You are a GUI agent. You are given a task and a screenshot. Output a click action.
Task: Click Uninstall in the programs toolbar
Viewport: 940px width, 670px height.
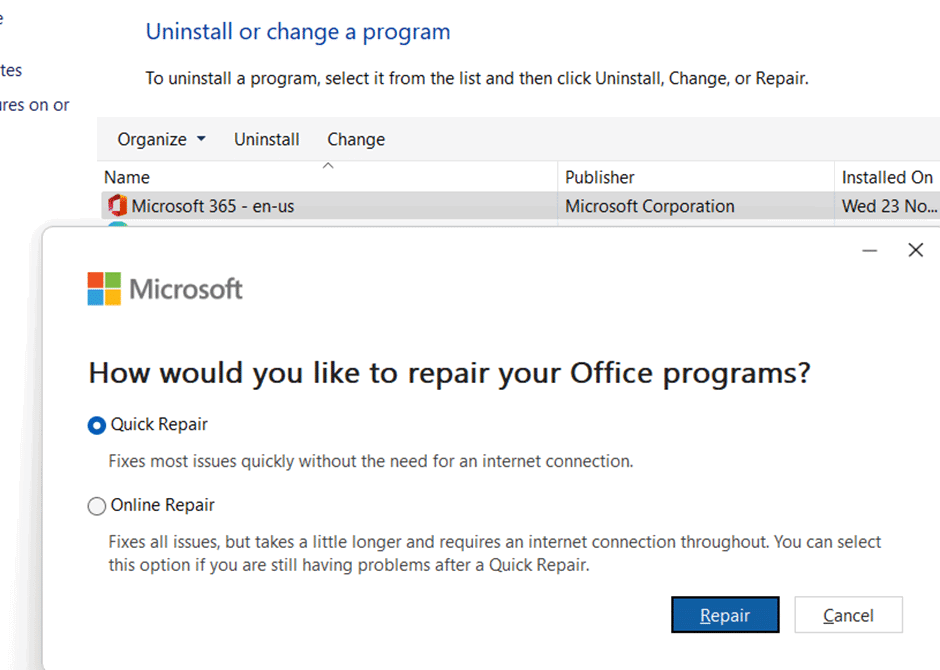[266, 139]
